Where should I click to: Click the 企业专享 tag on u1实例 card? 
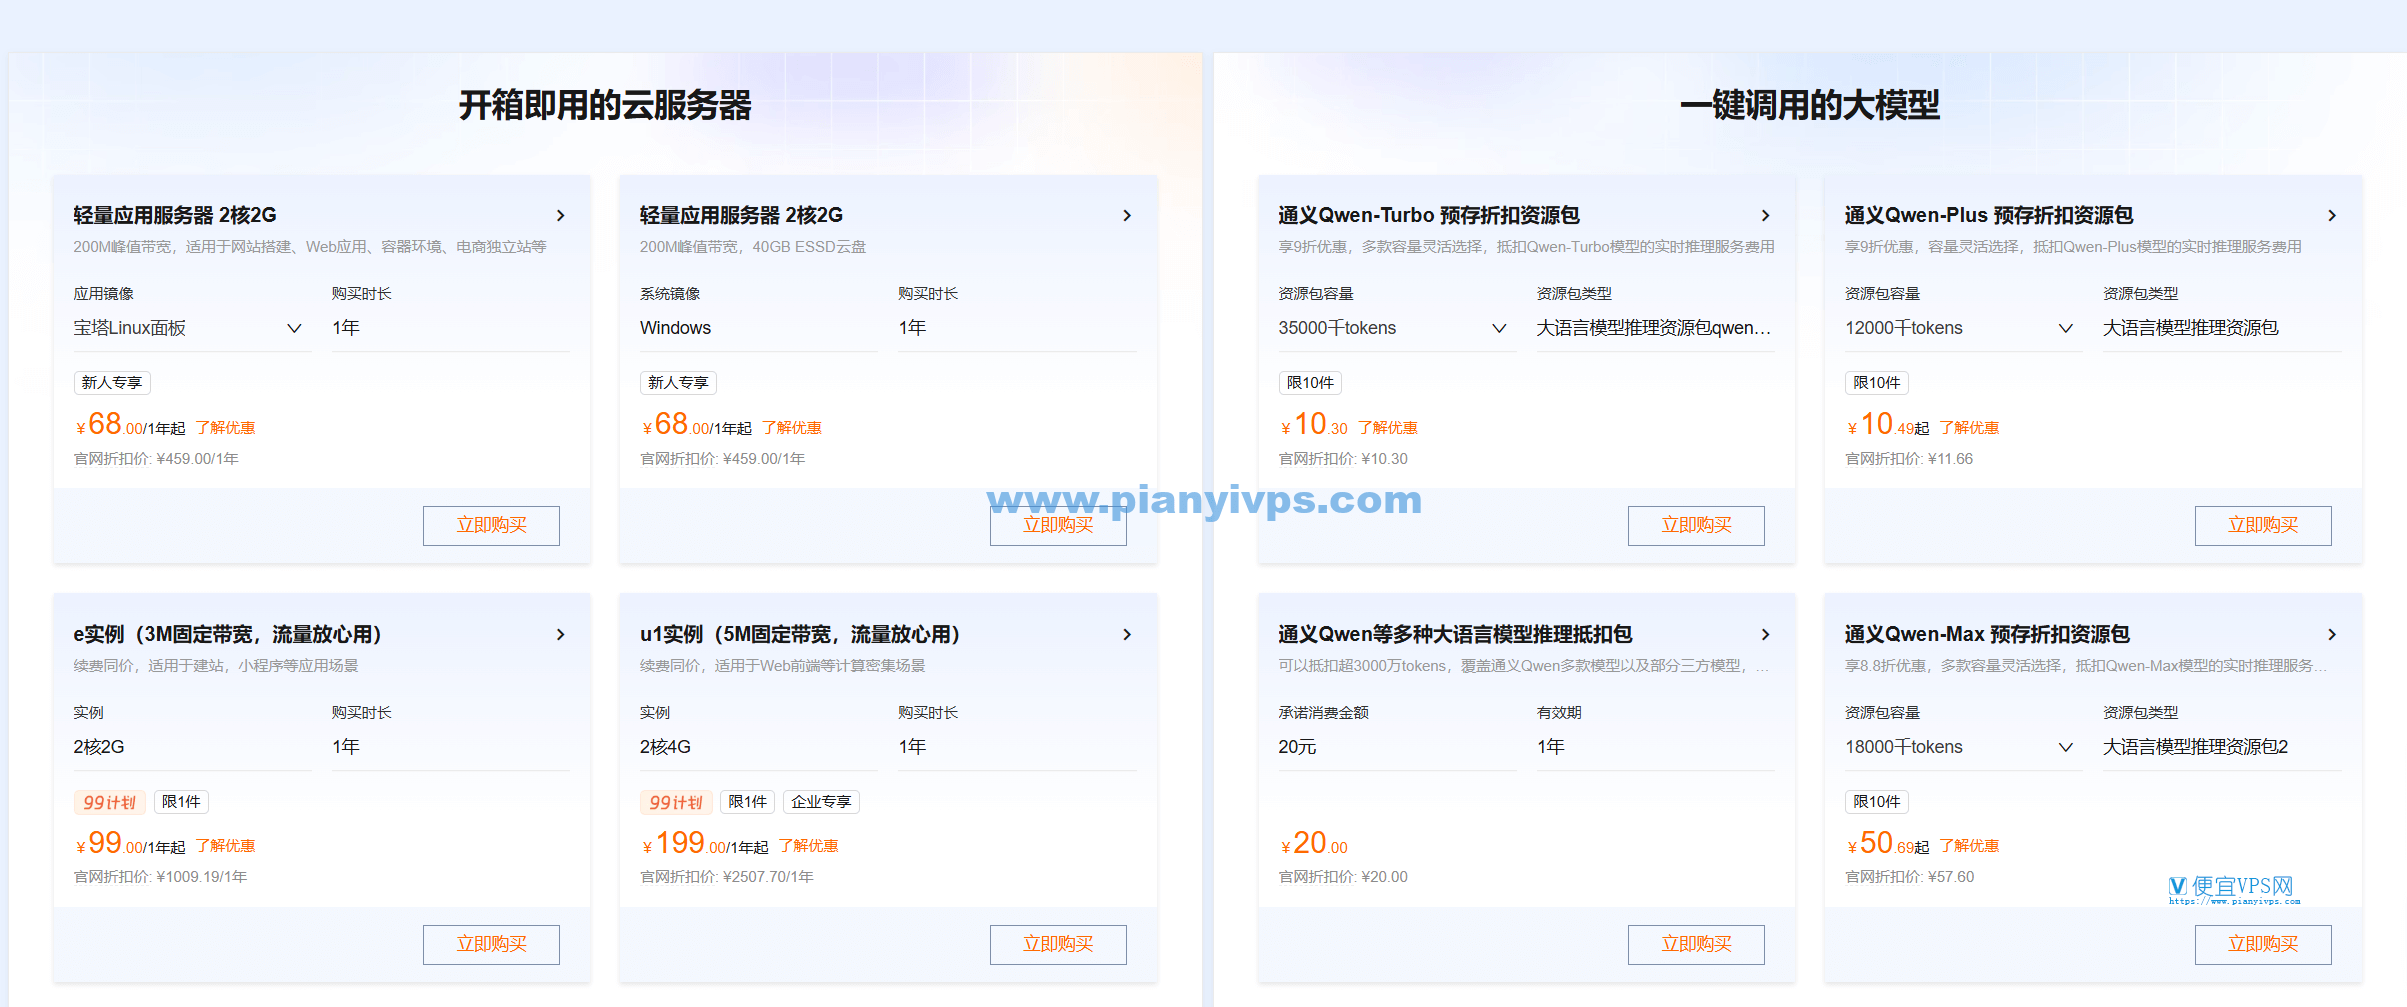pos(821,802)
